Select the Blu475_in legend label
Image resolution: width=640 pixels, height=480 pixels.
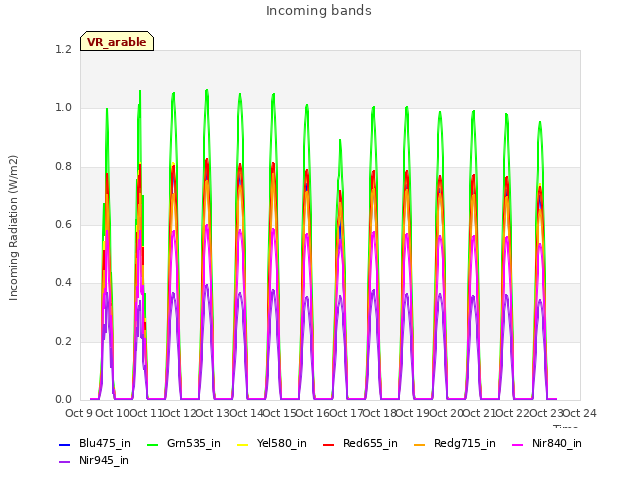click(105, 443)
